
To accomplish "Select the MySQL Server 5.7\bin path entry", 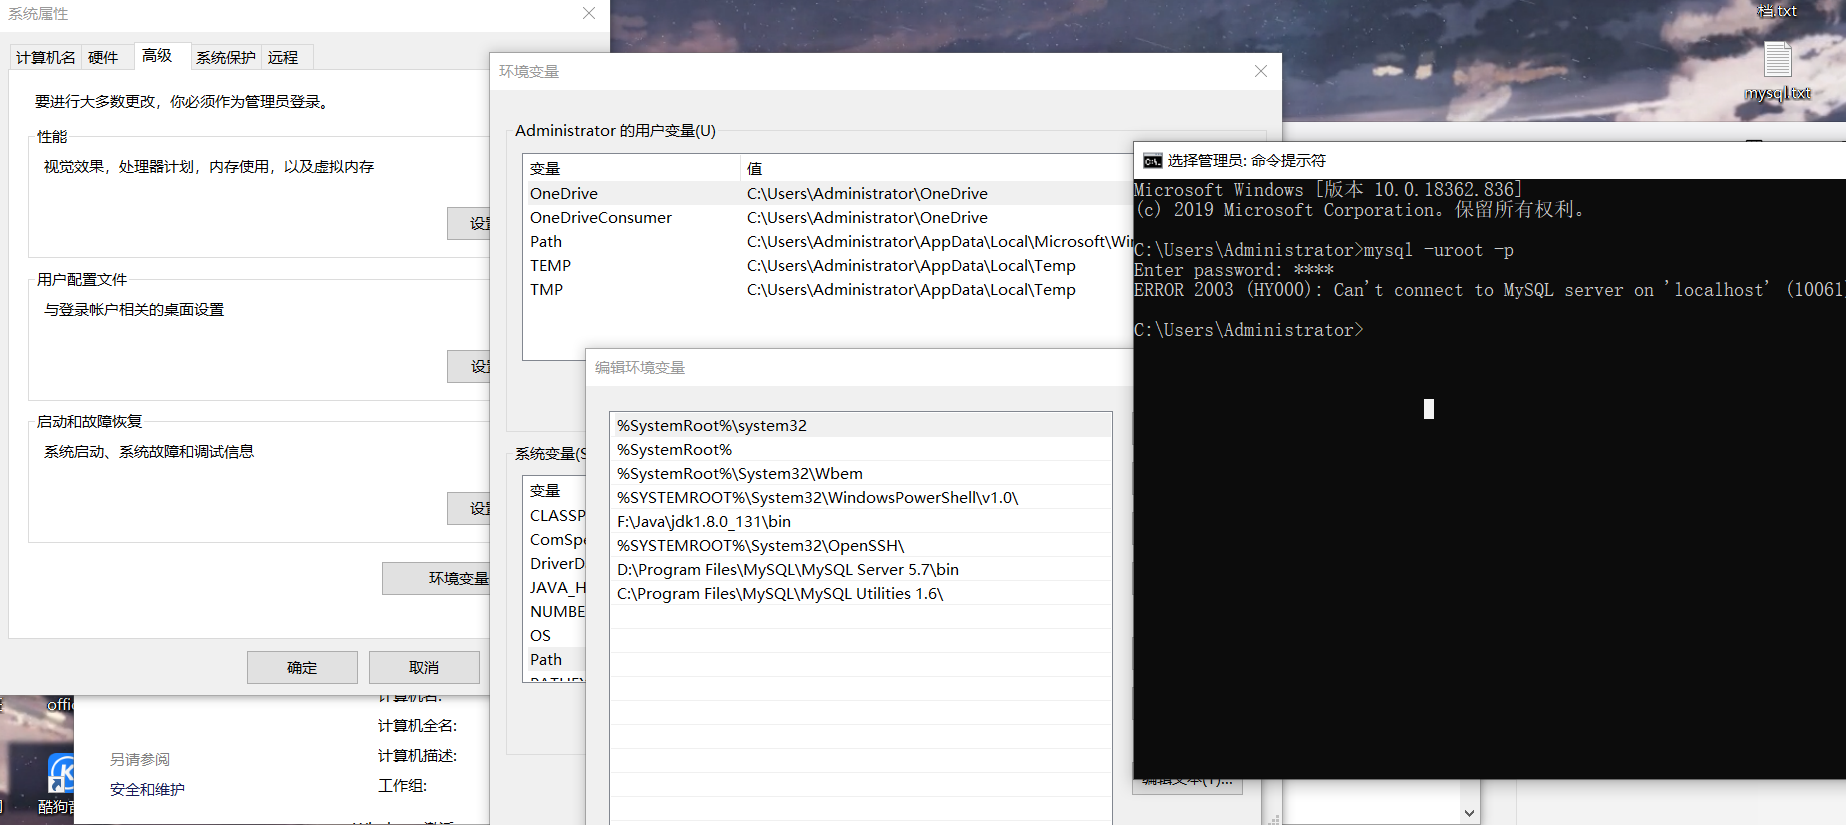I will pyautogui.click(x=861, y=569).
